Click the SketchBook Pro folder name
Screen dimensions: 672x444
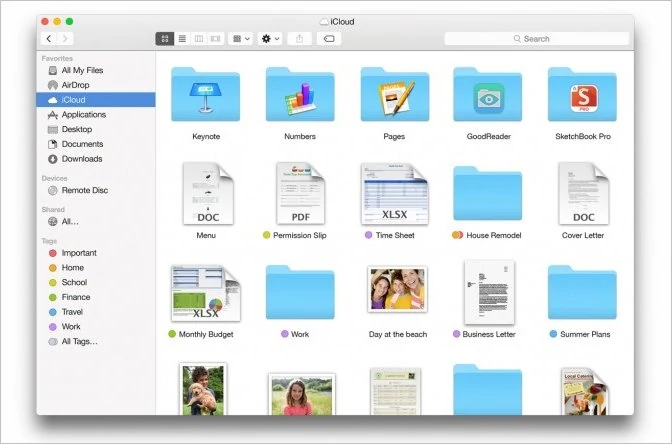click(583, 136)
